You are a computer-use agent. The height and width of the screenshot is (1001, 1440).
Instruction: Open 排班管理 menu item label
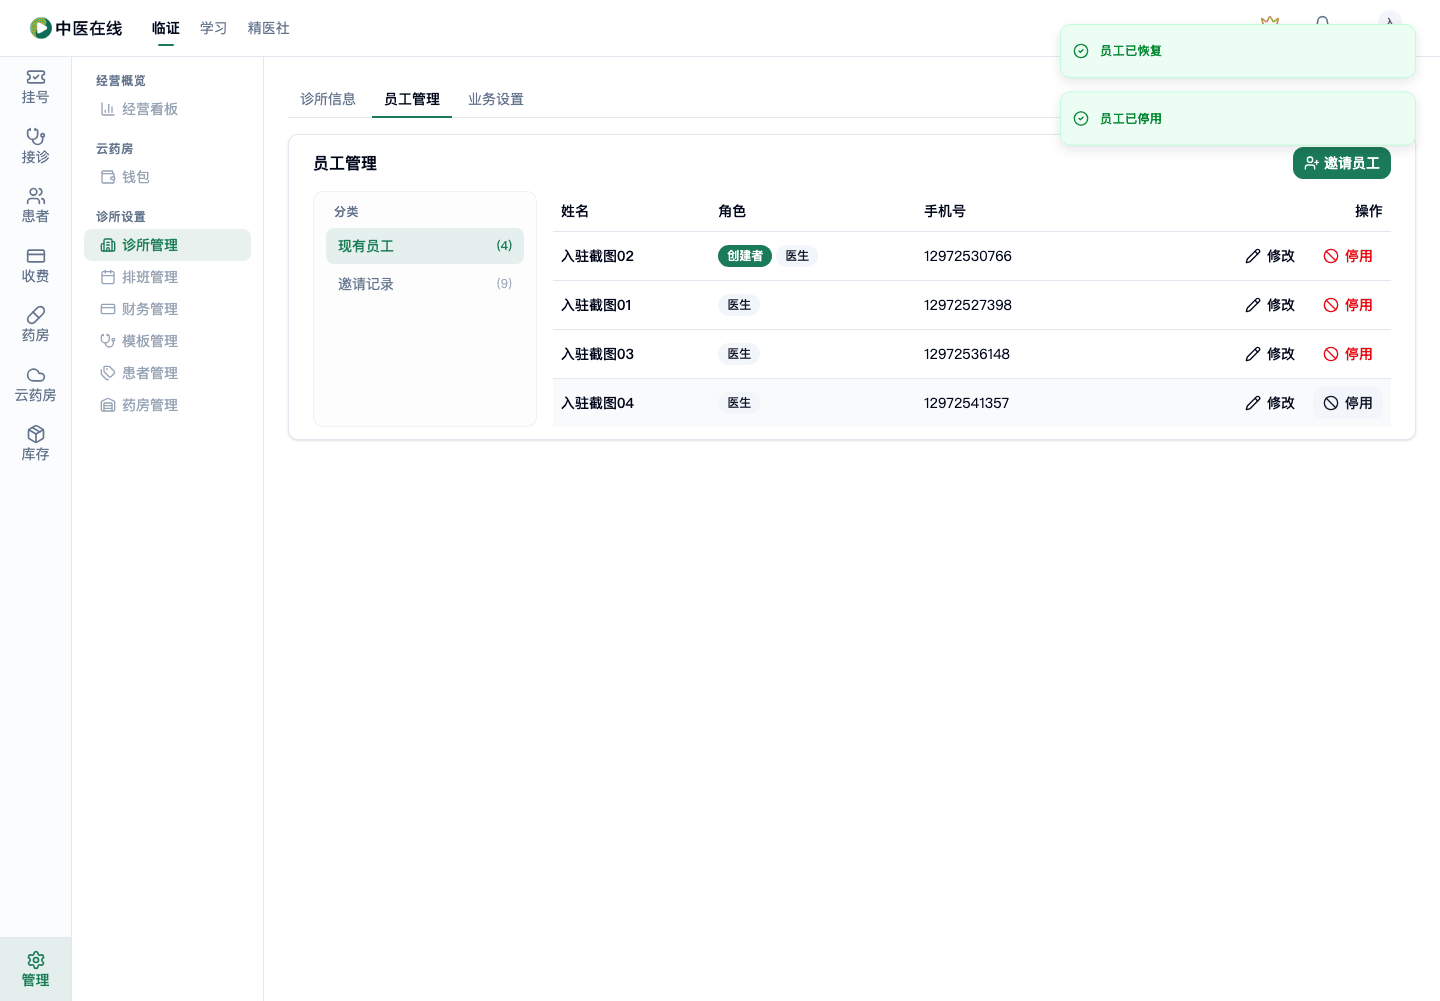point(150,277)
